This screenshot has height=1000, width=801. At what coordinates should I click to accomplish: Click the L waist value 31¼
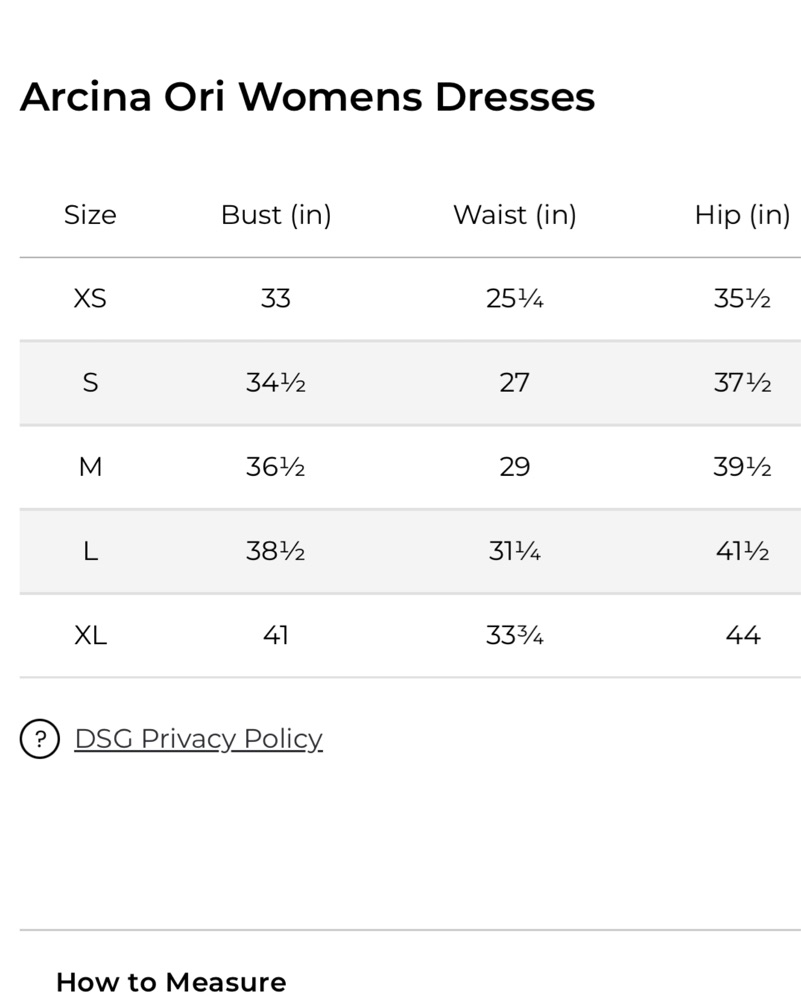pyautogui.click(x=514, y=551)
